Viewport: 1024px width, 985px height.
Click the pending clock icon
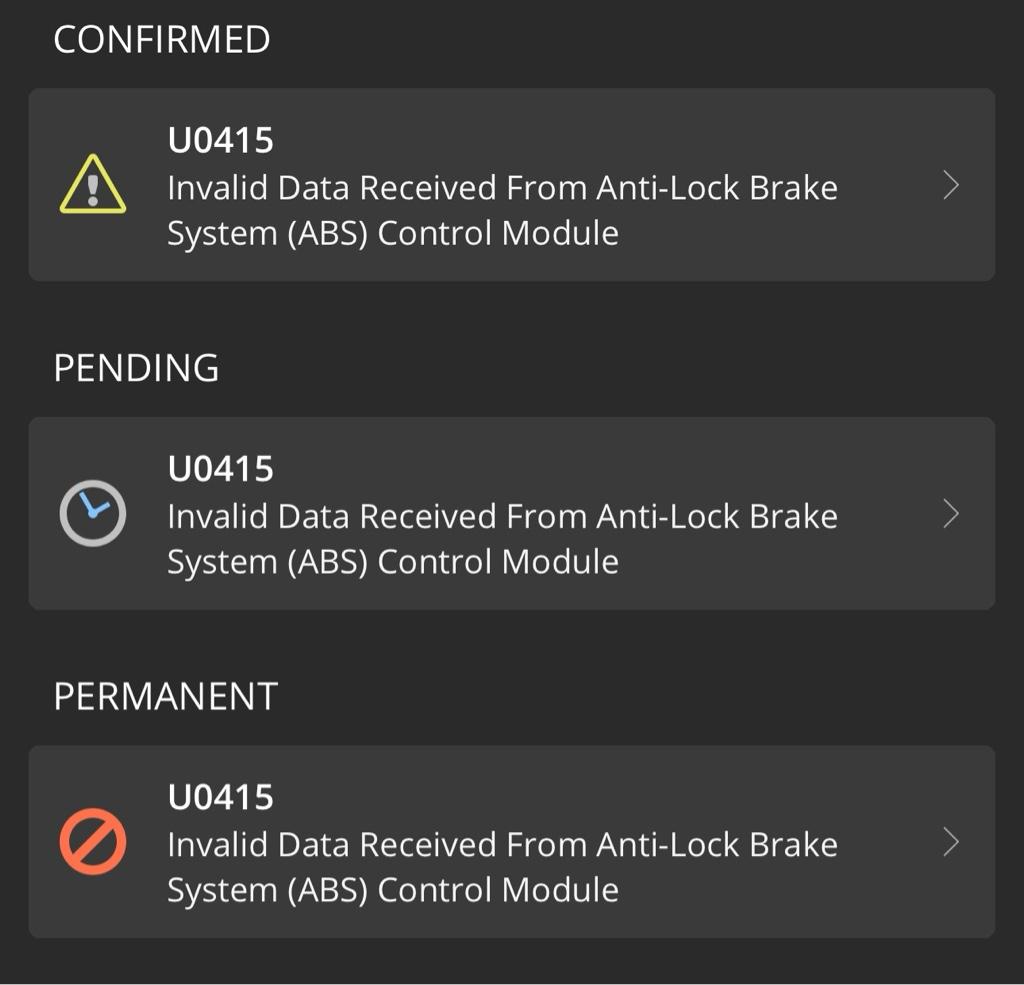pos(93,513)
